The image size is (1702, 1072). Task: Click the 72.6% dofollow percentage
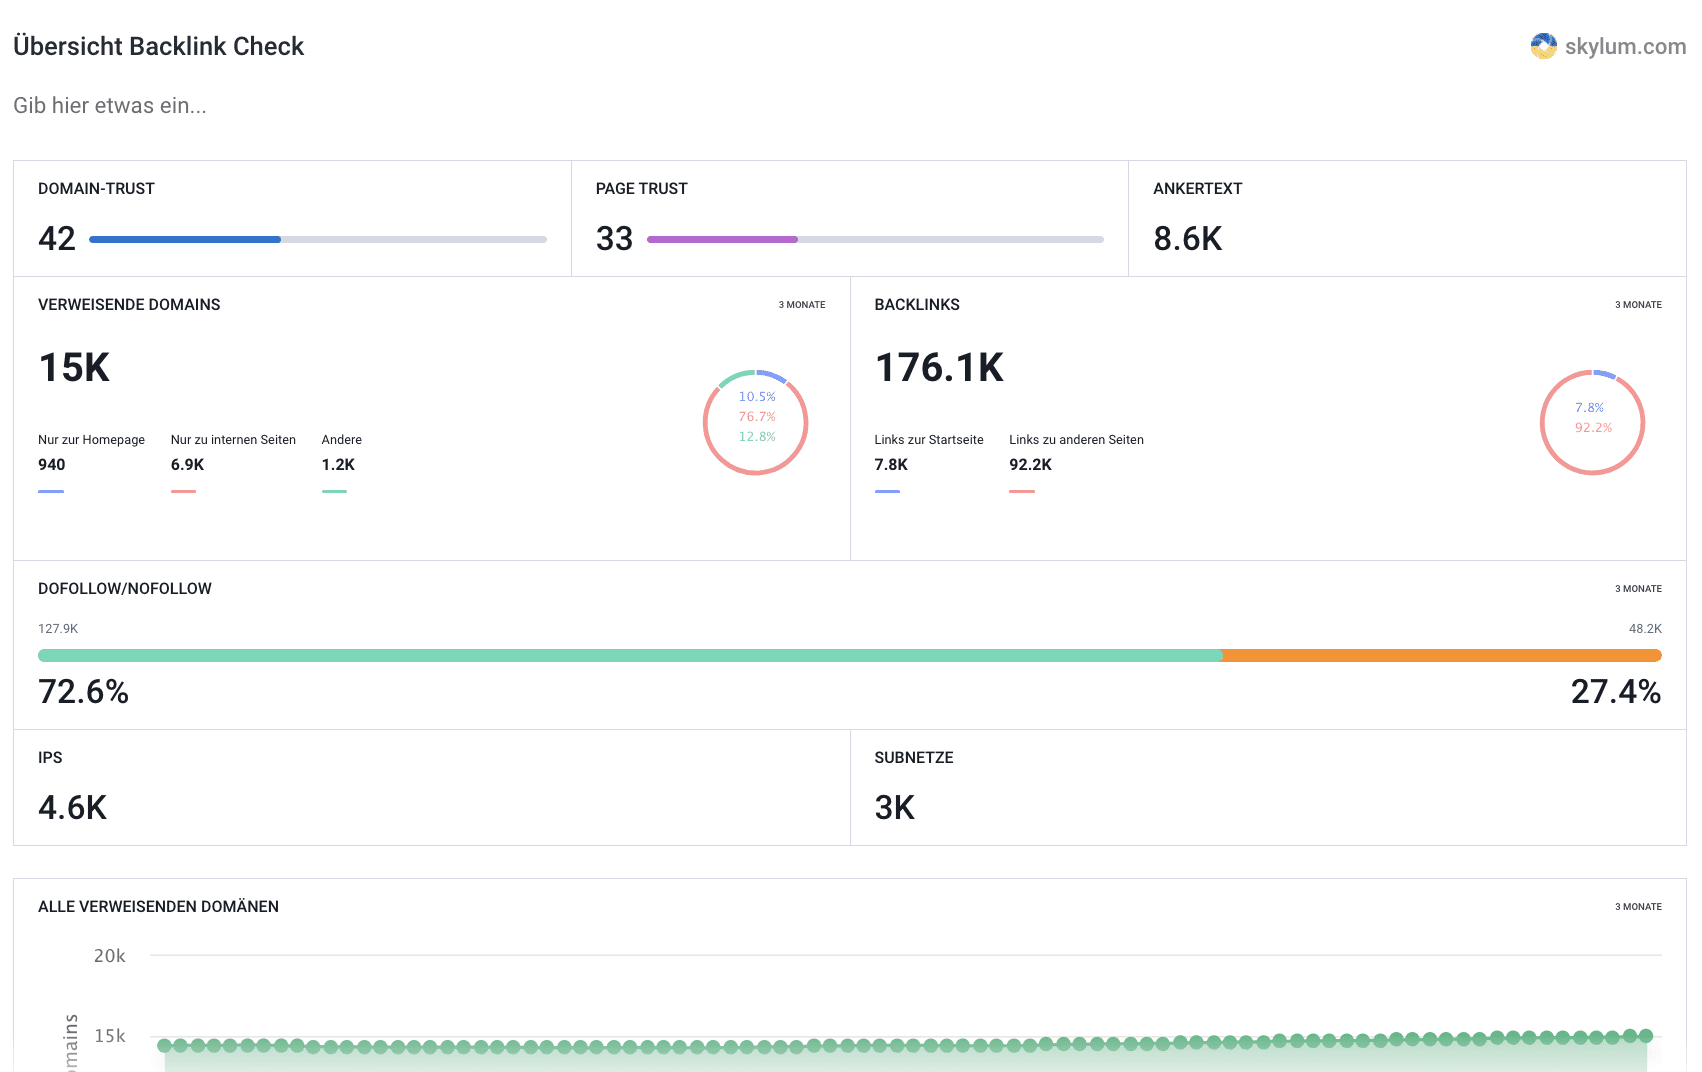[84, 692]
